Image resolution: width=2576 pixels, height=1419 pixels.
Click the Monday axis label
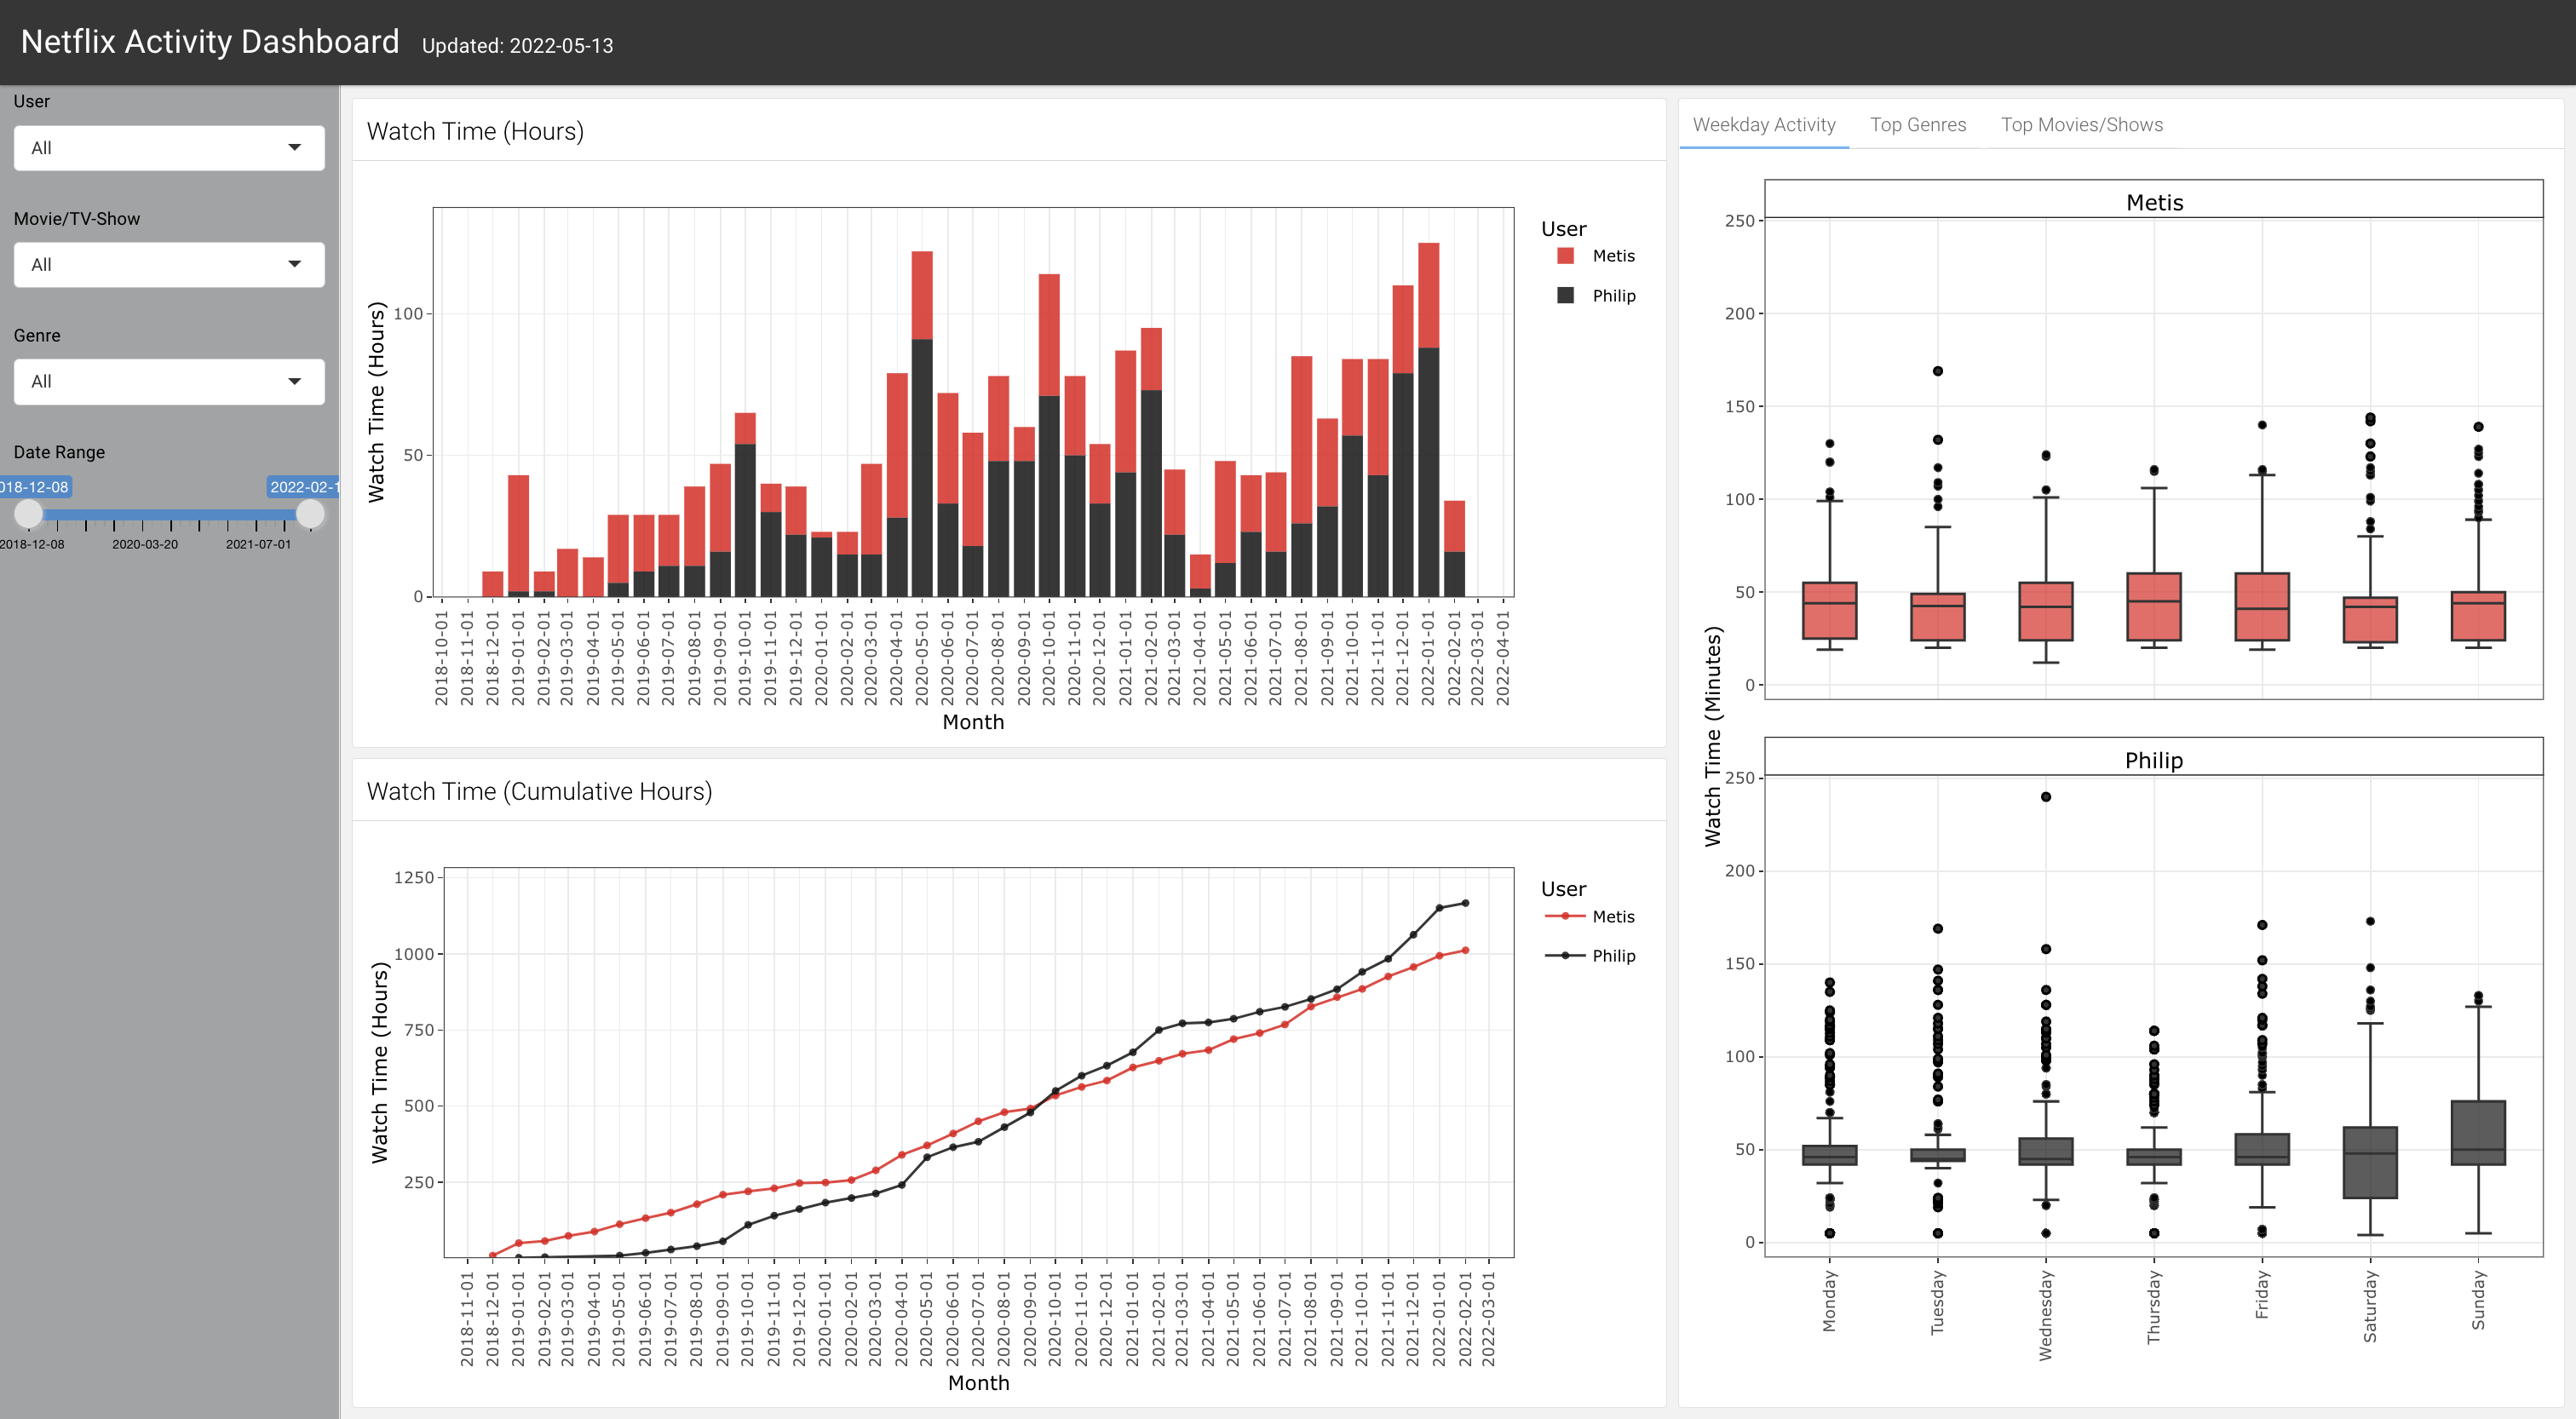(x=1829, y=1302)
